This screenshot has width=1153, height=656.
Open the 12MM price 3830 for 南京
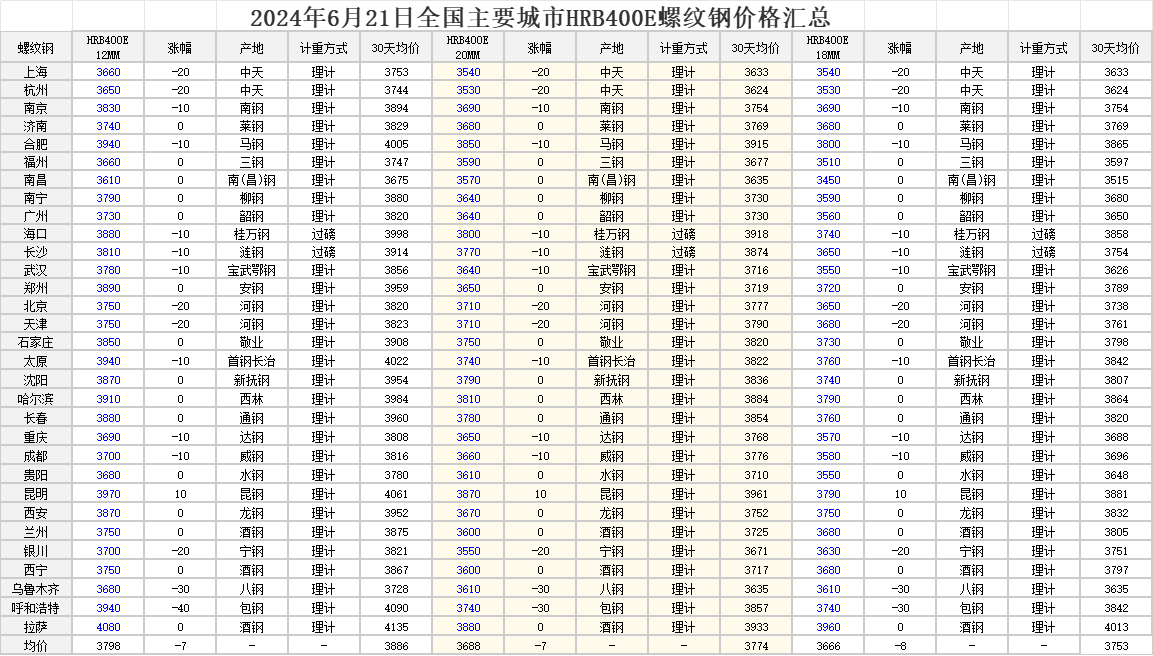pyautogui.click(x=108, y=108)
